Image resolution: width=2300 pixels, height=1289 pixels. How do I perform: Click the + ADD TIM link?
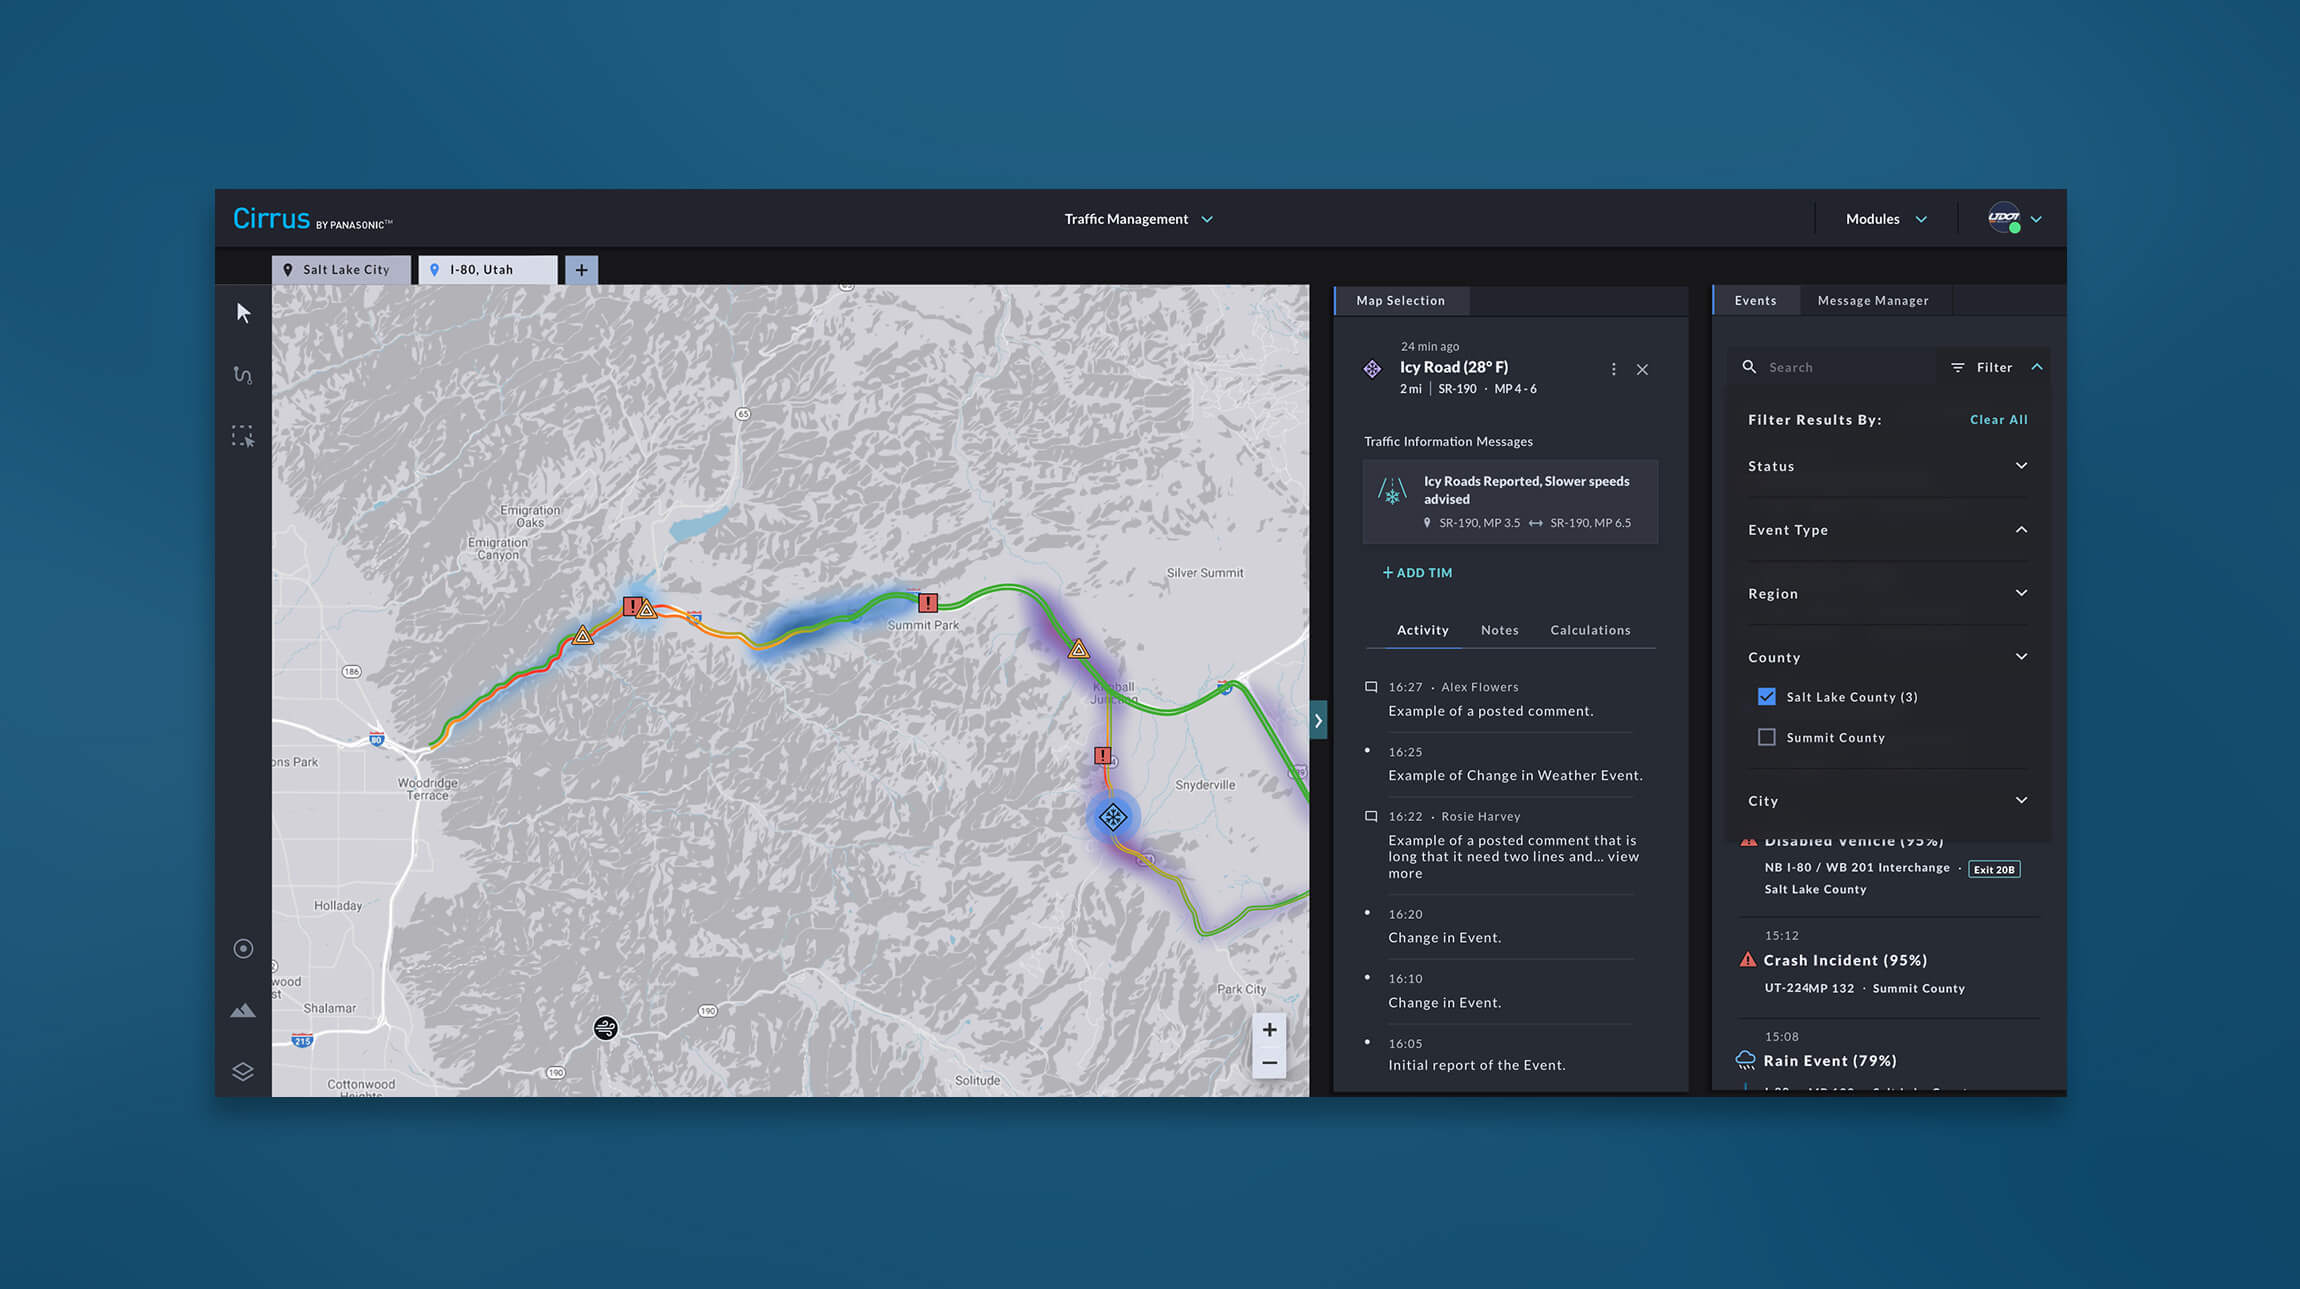tap(1417, 573)
